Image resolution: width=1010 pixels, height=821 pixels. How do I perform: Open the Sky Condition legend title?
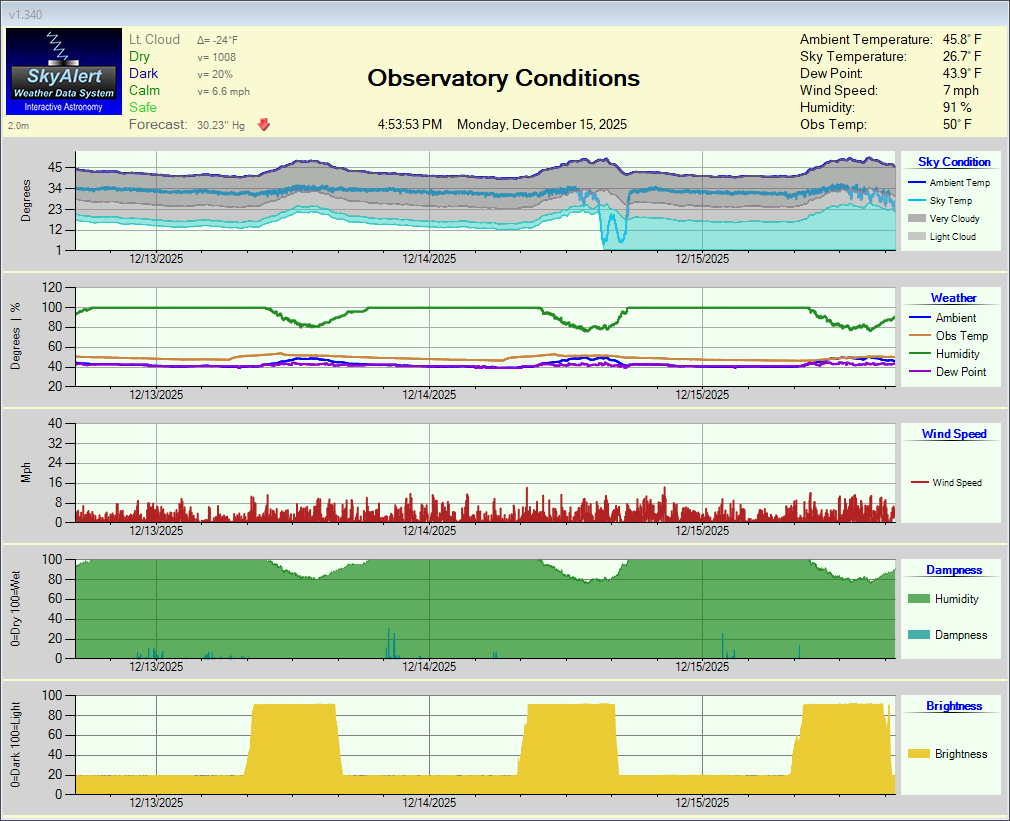coord(954,162)
